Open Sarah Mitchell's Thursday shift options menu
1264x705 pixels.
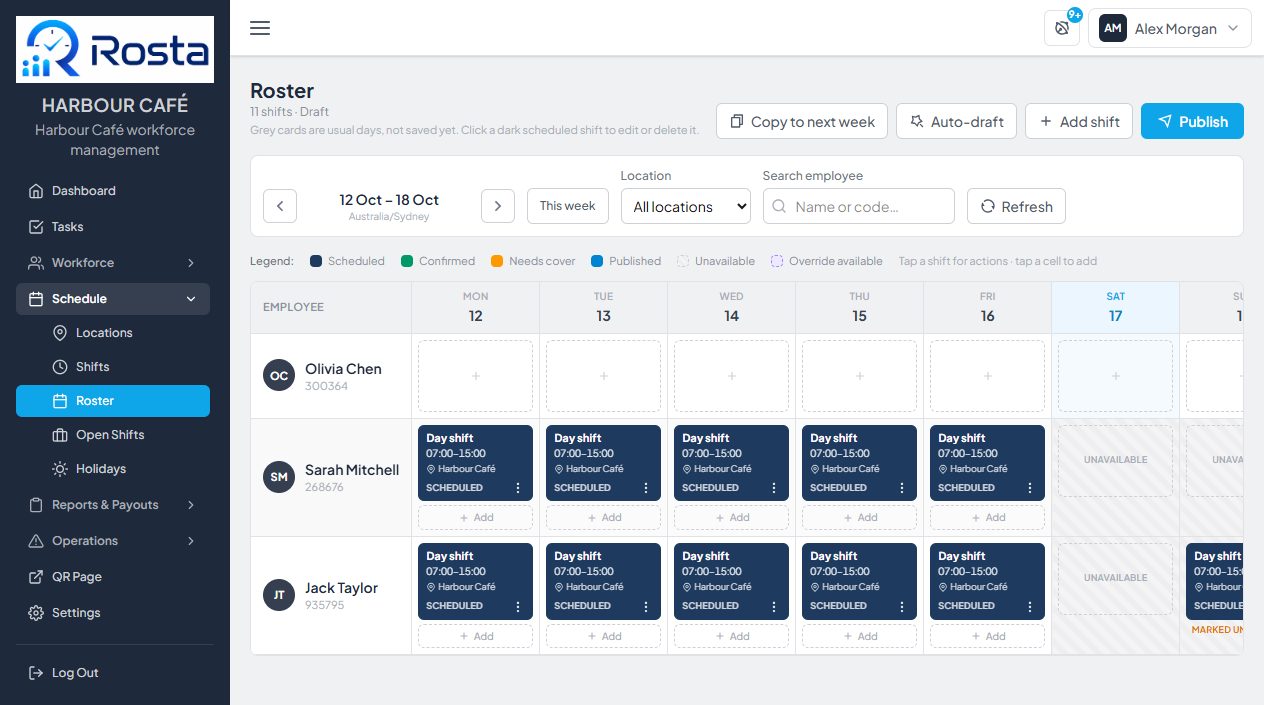pyautogui.click(x=902, y=488)
